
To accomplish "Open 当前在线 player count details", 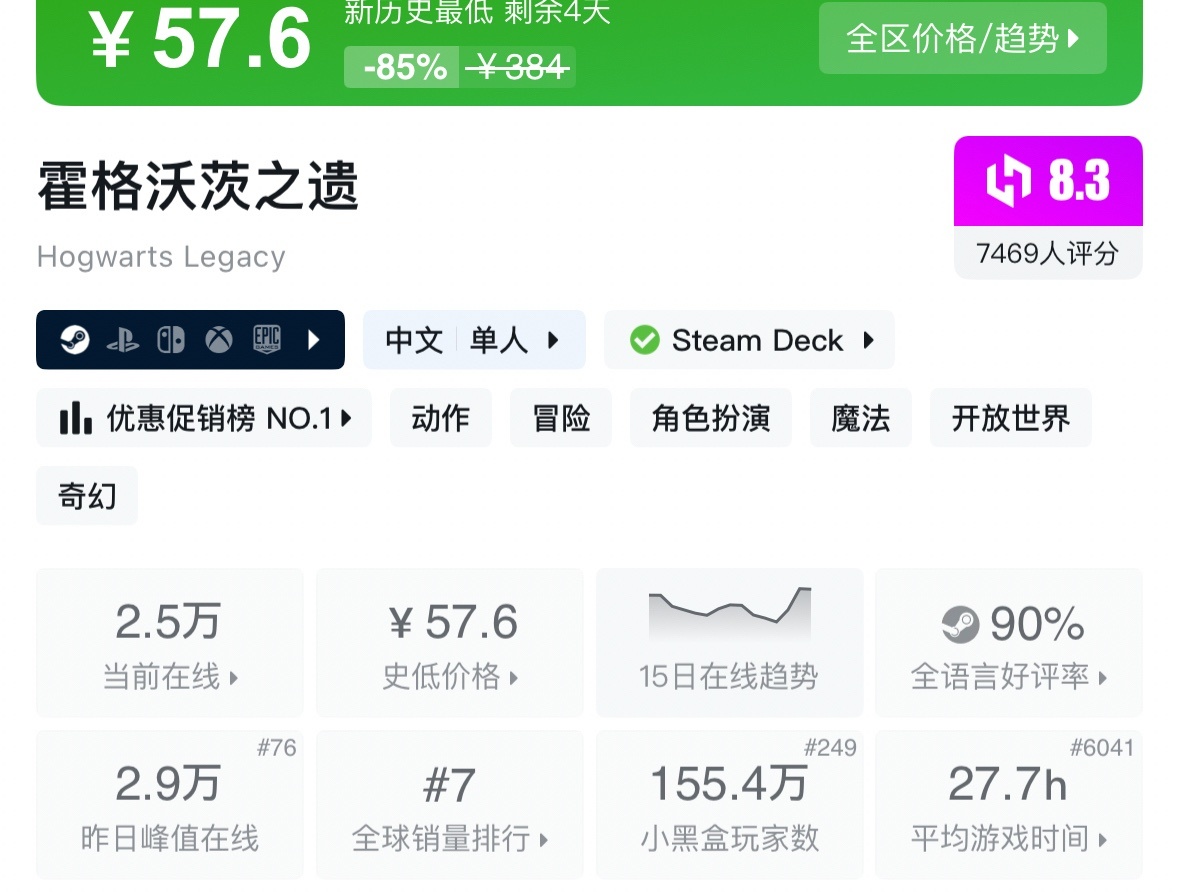I will point(169,642).
